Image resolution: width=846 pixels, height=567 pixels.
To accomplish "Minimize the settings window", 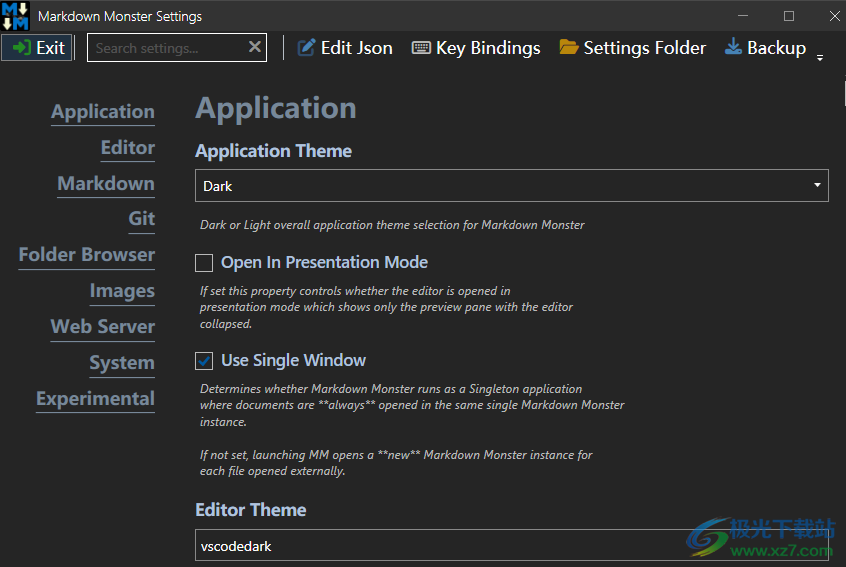I will (743, 16).
